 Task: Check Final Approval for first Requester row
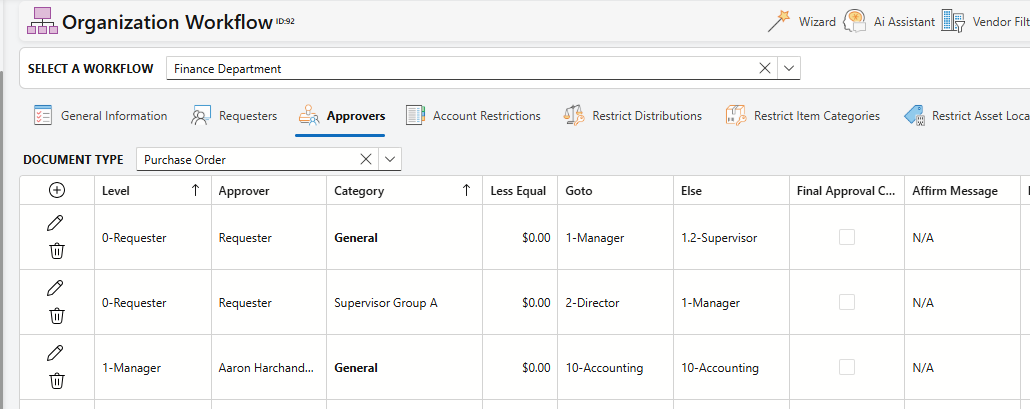[x=847, y=238]
